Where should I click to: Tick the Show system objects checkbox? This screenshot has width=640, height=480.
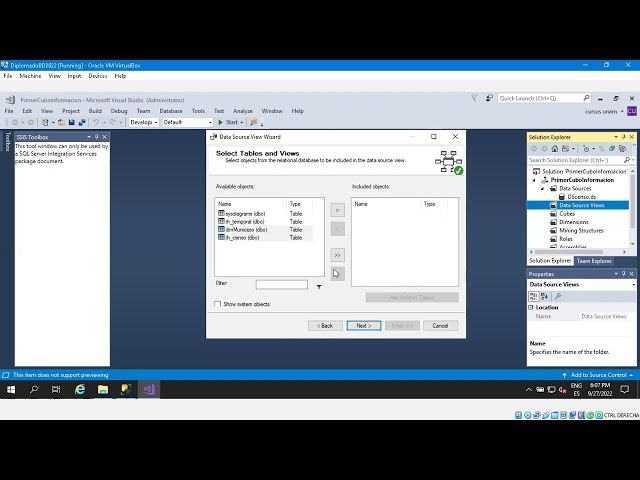218,304
